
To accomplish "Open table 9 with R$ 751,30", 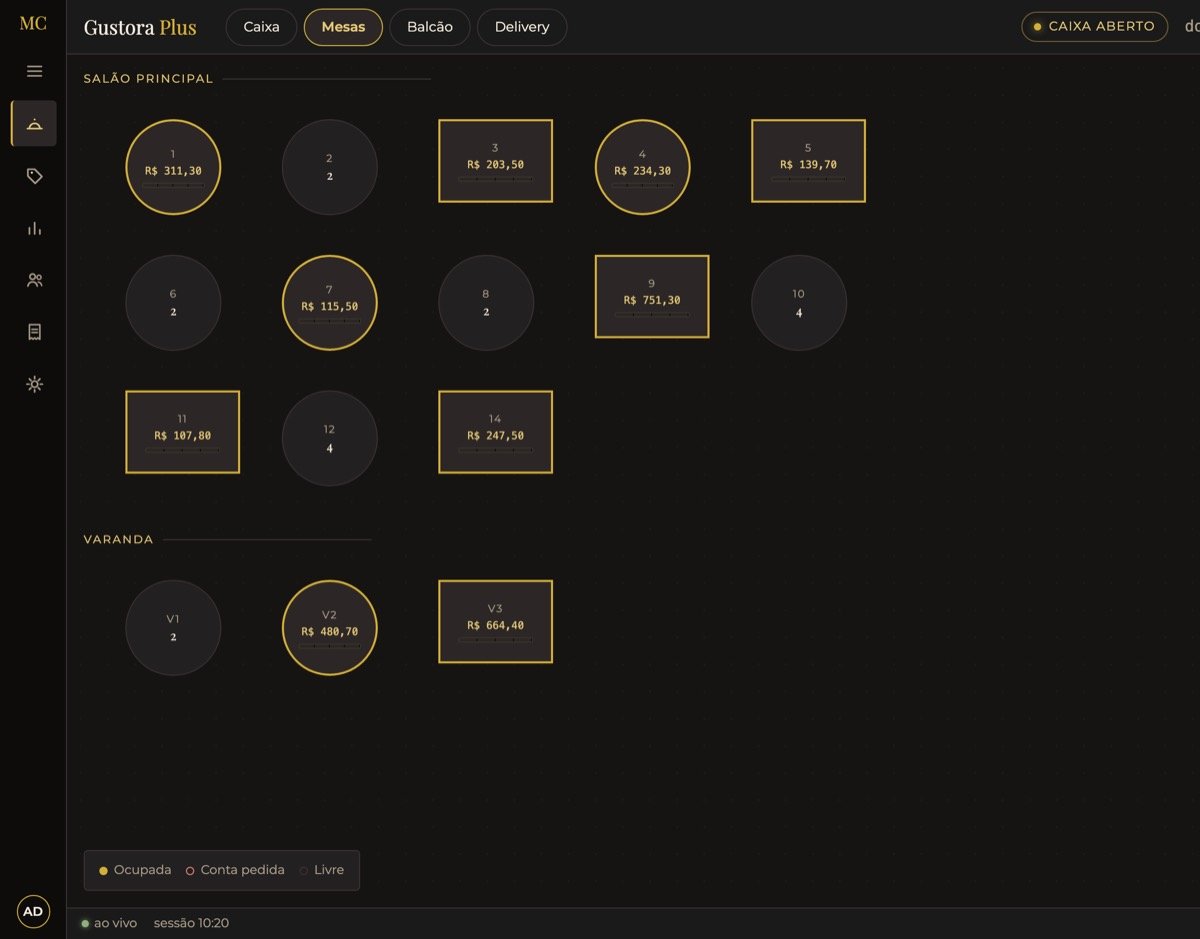I will click(652, 296).
